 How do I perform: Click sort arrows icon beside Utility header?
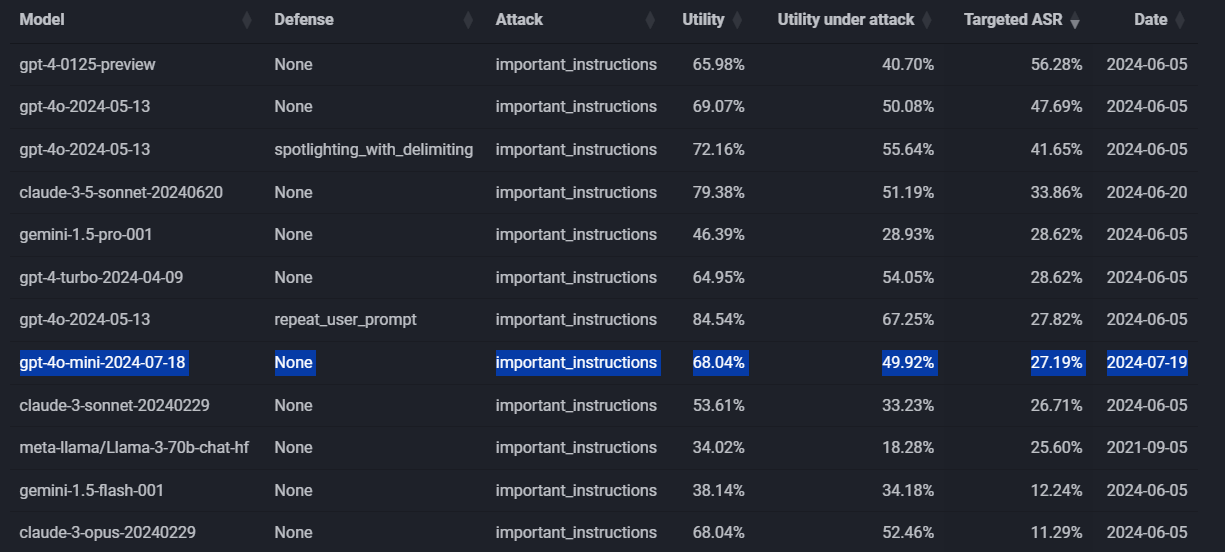[737, 20]
